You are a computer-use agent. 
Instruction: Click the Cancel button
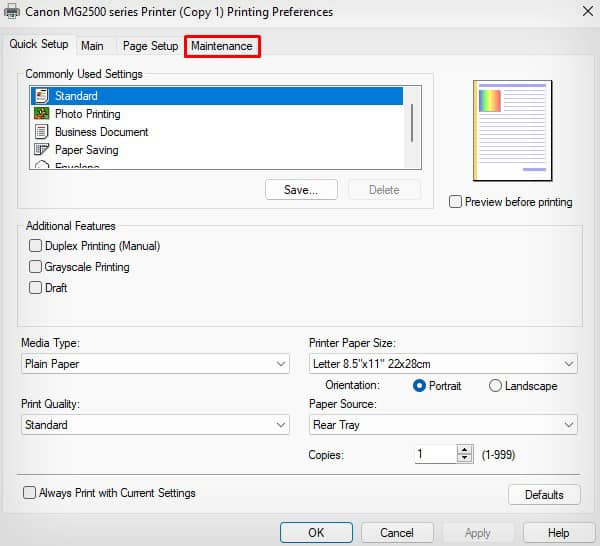[x=397, y=533]
